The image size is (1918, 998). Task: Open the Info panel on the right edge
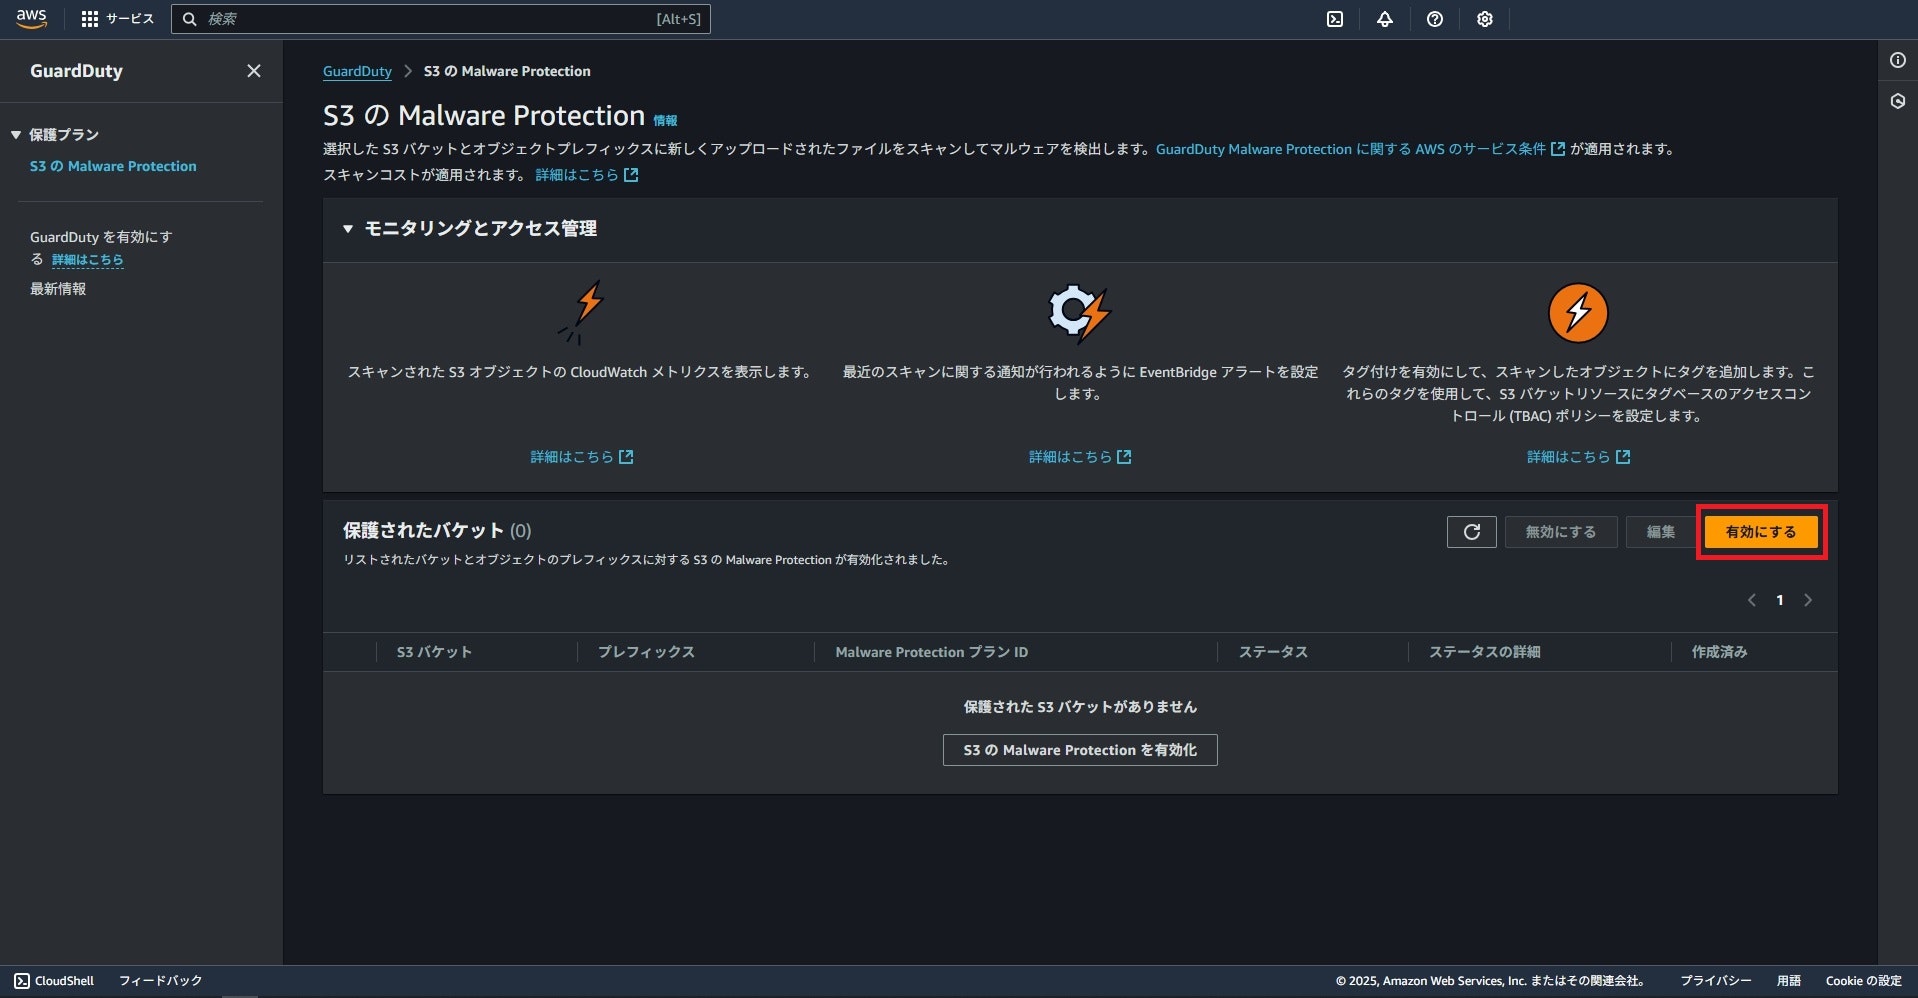[x=1897, y=60]
